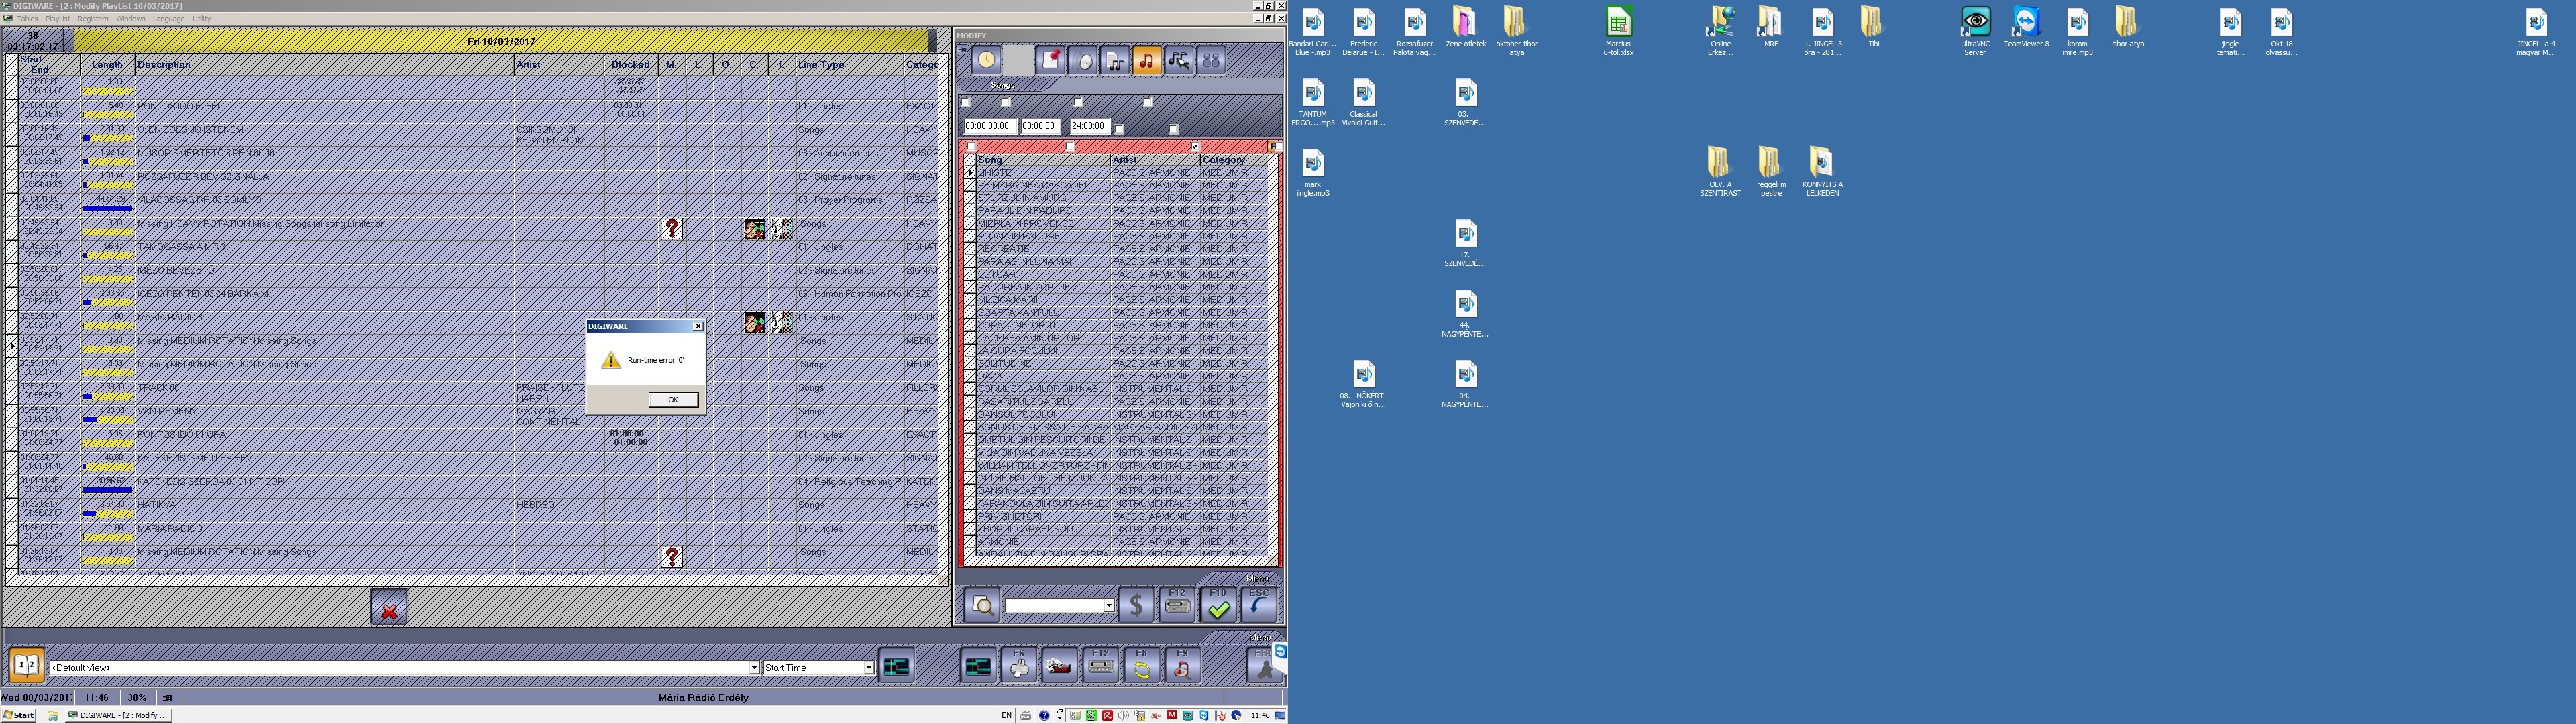
Task: Tick the checkbox right of 24:00:00 field
Action: (x=1119, y=129)
